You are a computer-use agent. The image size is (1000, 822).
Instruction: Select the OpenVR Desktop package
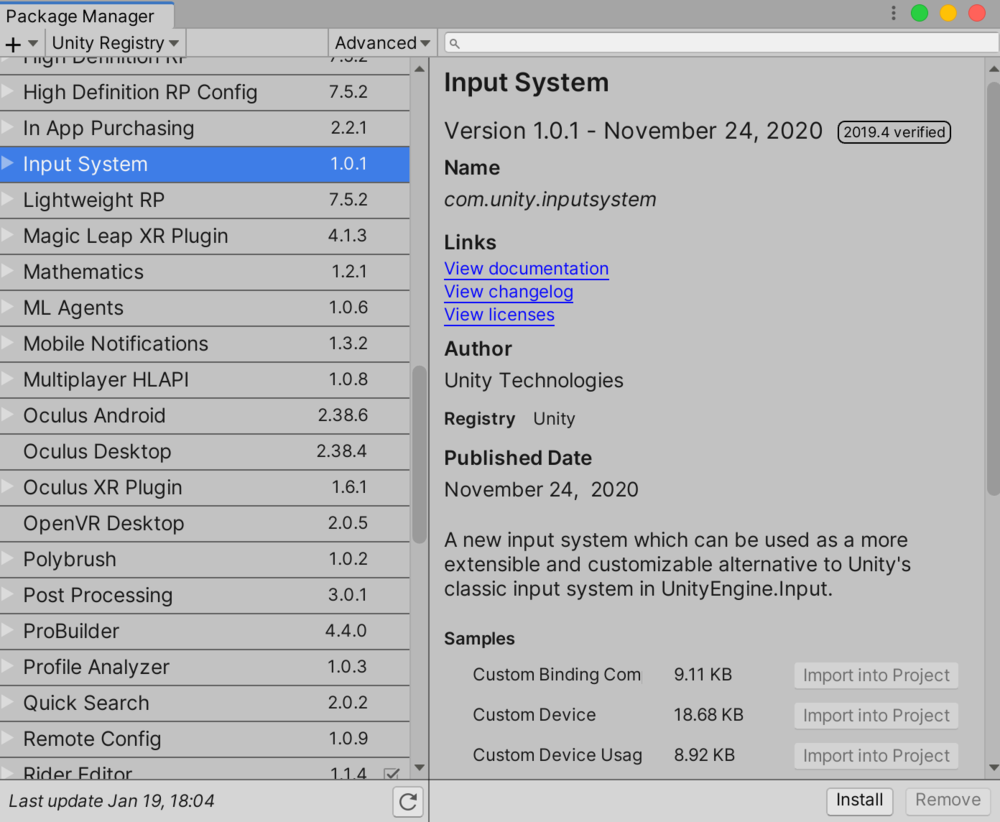[204, 524]
